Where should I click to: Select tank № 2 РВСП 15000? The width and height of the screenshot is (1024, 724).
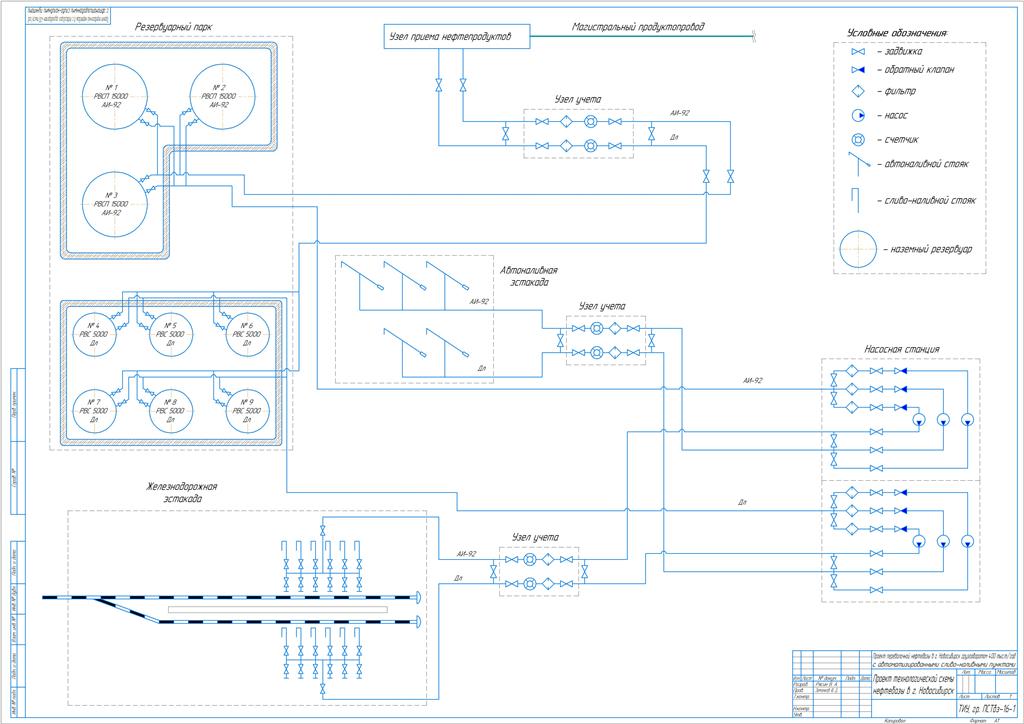(x=222, y=96)
